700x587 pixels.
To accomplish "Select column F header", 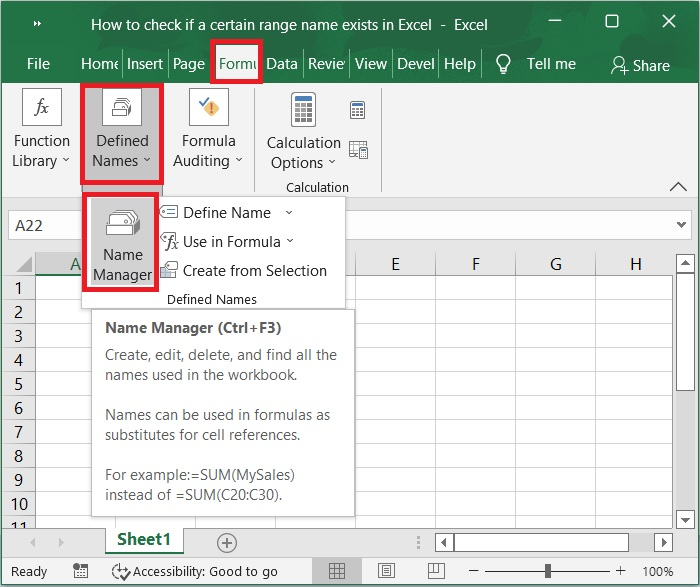I will pos(475,264).
